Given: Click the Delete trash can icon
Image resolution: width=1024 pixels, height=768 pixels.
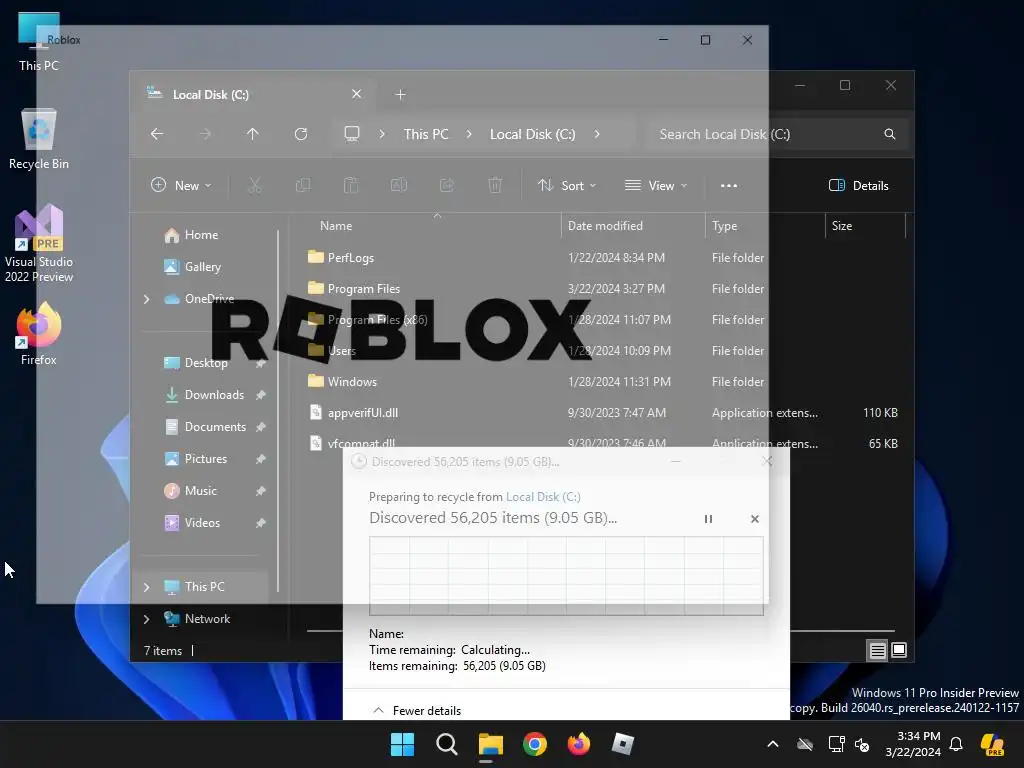Looking at the screenshot, I should 495,185.
